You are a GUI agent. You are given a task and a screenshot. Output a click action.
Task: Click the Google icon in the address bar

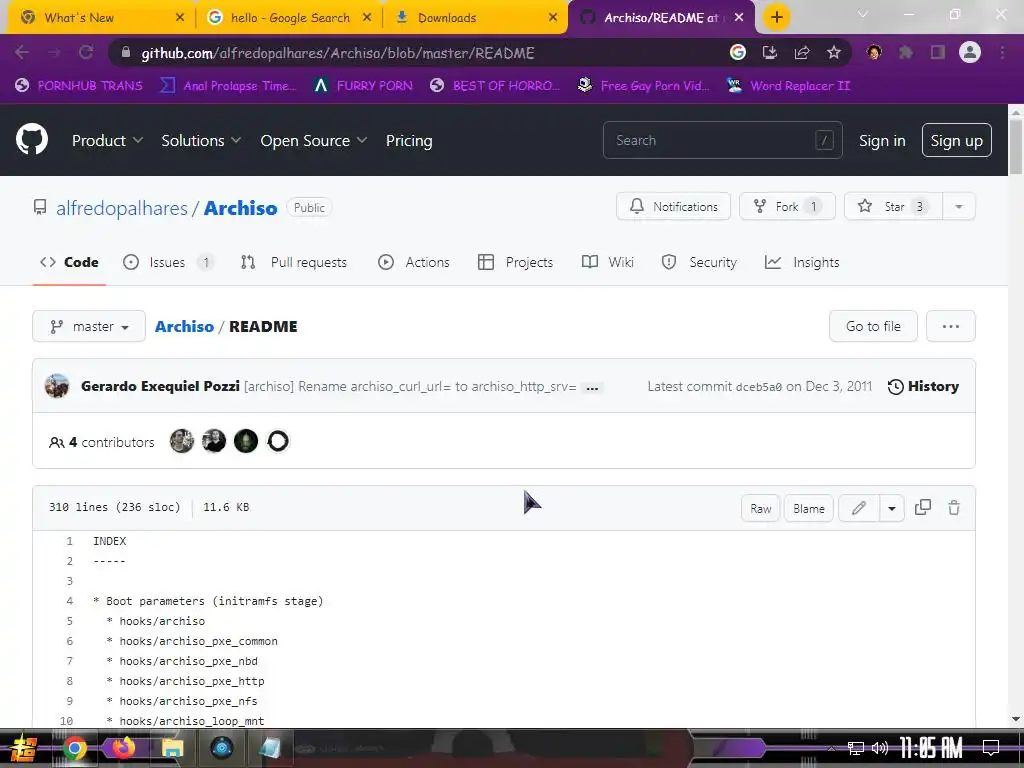[x=737, y=52]
